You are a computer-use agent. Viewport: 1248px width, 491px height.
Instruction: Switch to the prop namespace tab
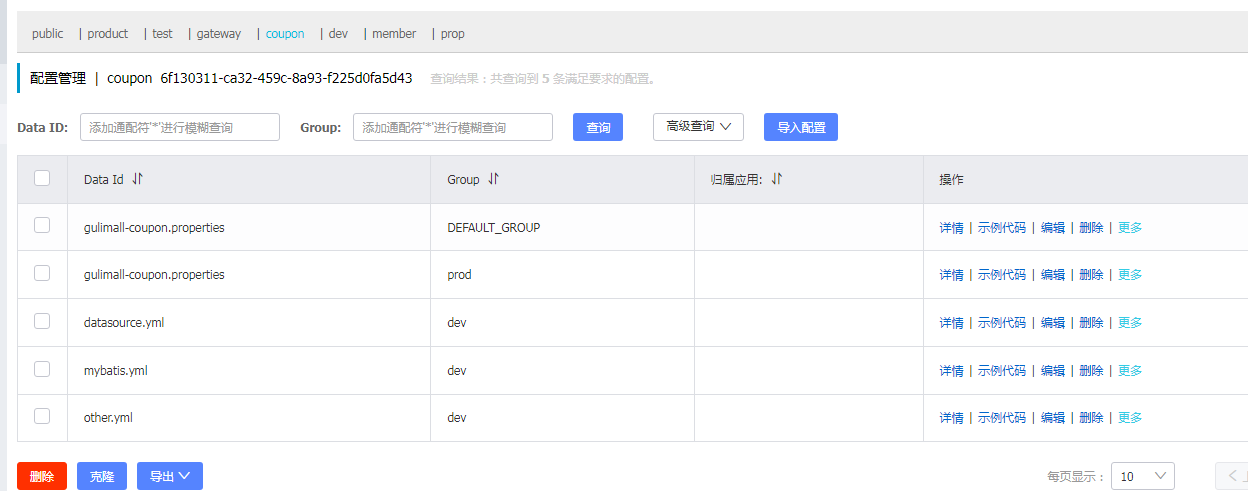point(453,33)
